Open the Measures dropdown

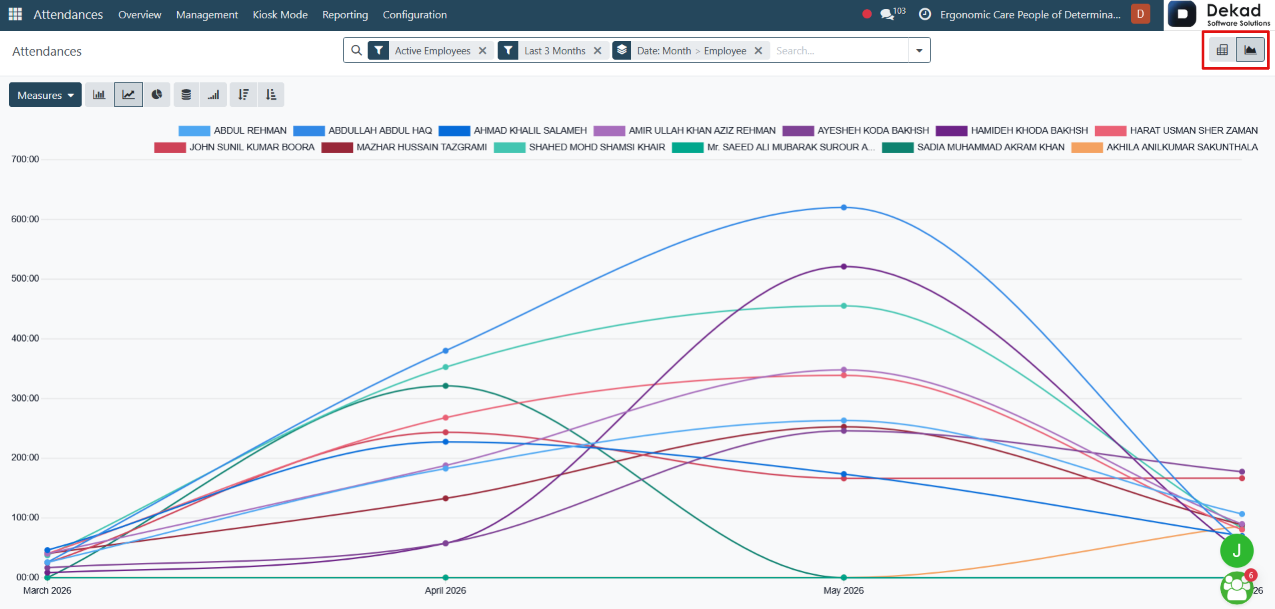pyautogui.click(x=45, y=95)
